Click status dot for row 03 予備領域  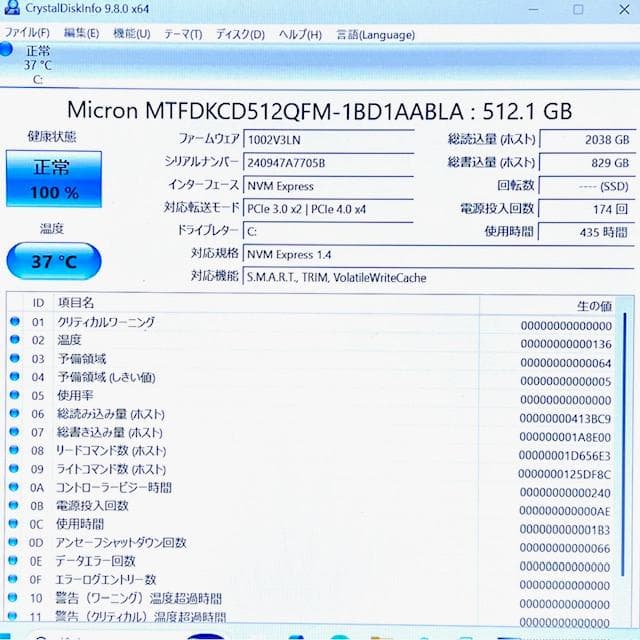15,358
